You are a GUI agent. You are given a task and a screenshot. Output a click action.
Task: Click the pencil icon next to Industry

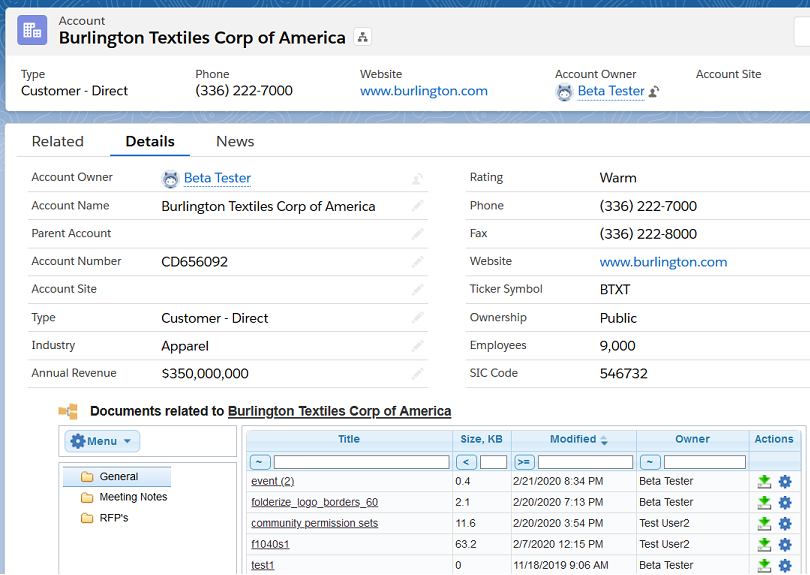pos(417,346)
